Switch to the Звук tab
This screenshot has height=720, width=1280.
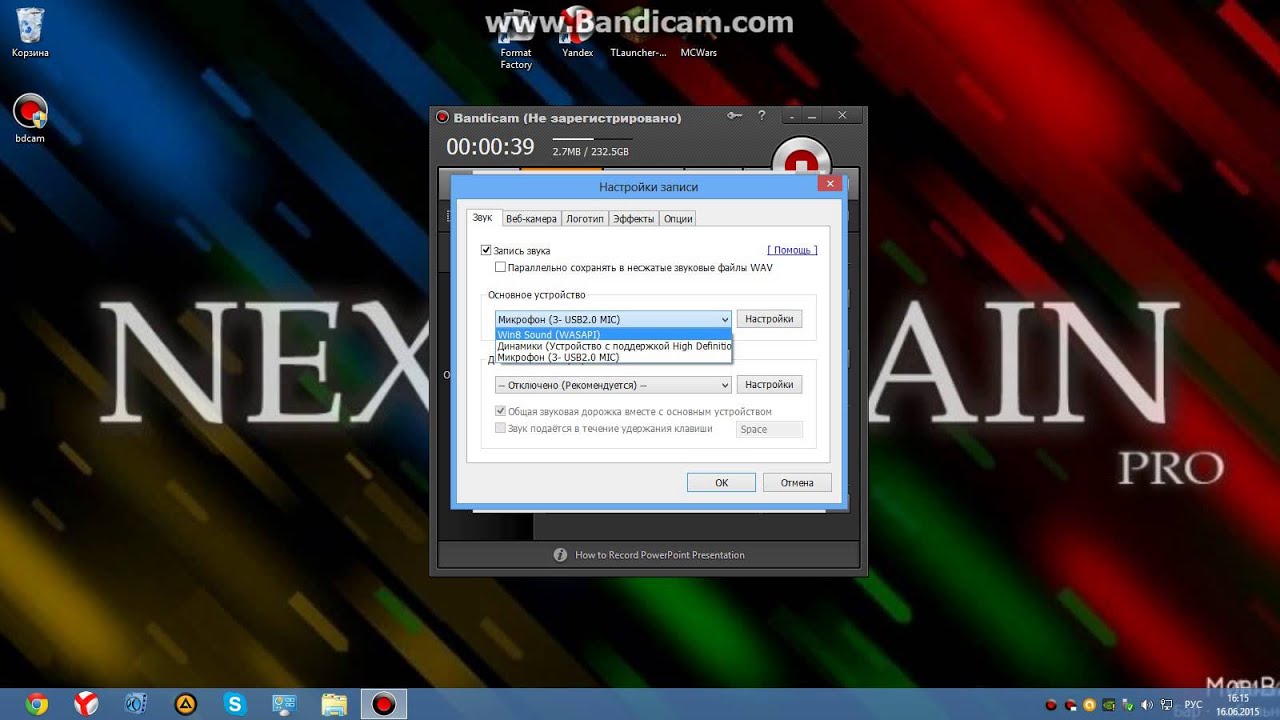pyautogui.click(x=483, y=217)
